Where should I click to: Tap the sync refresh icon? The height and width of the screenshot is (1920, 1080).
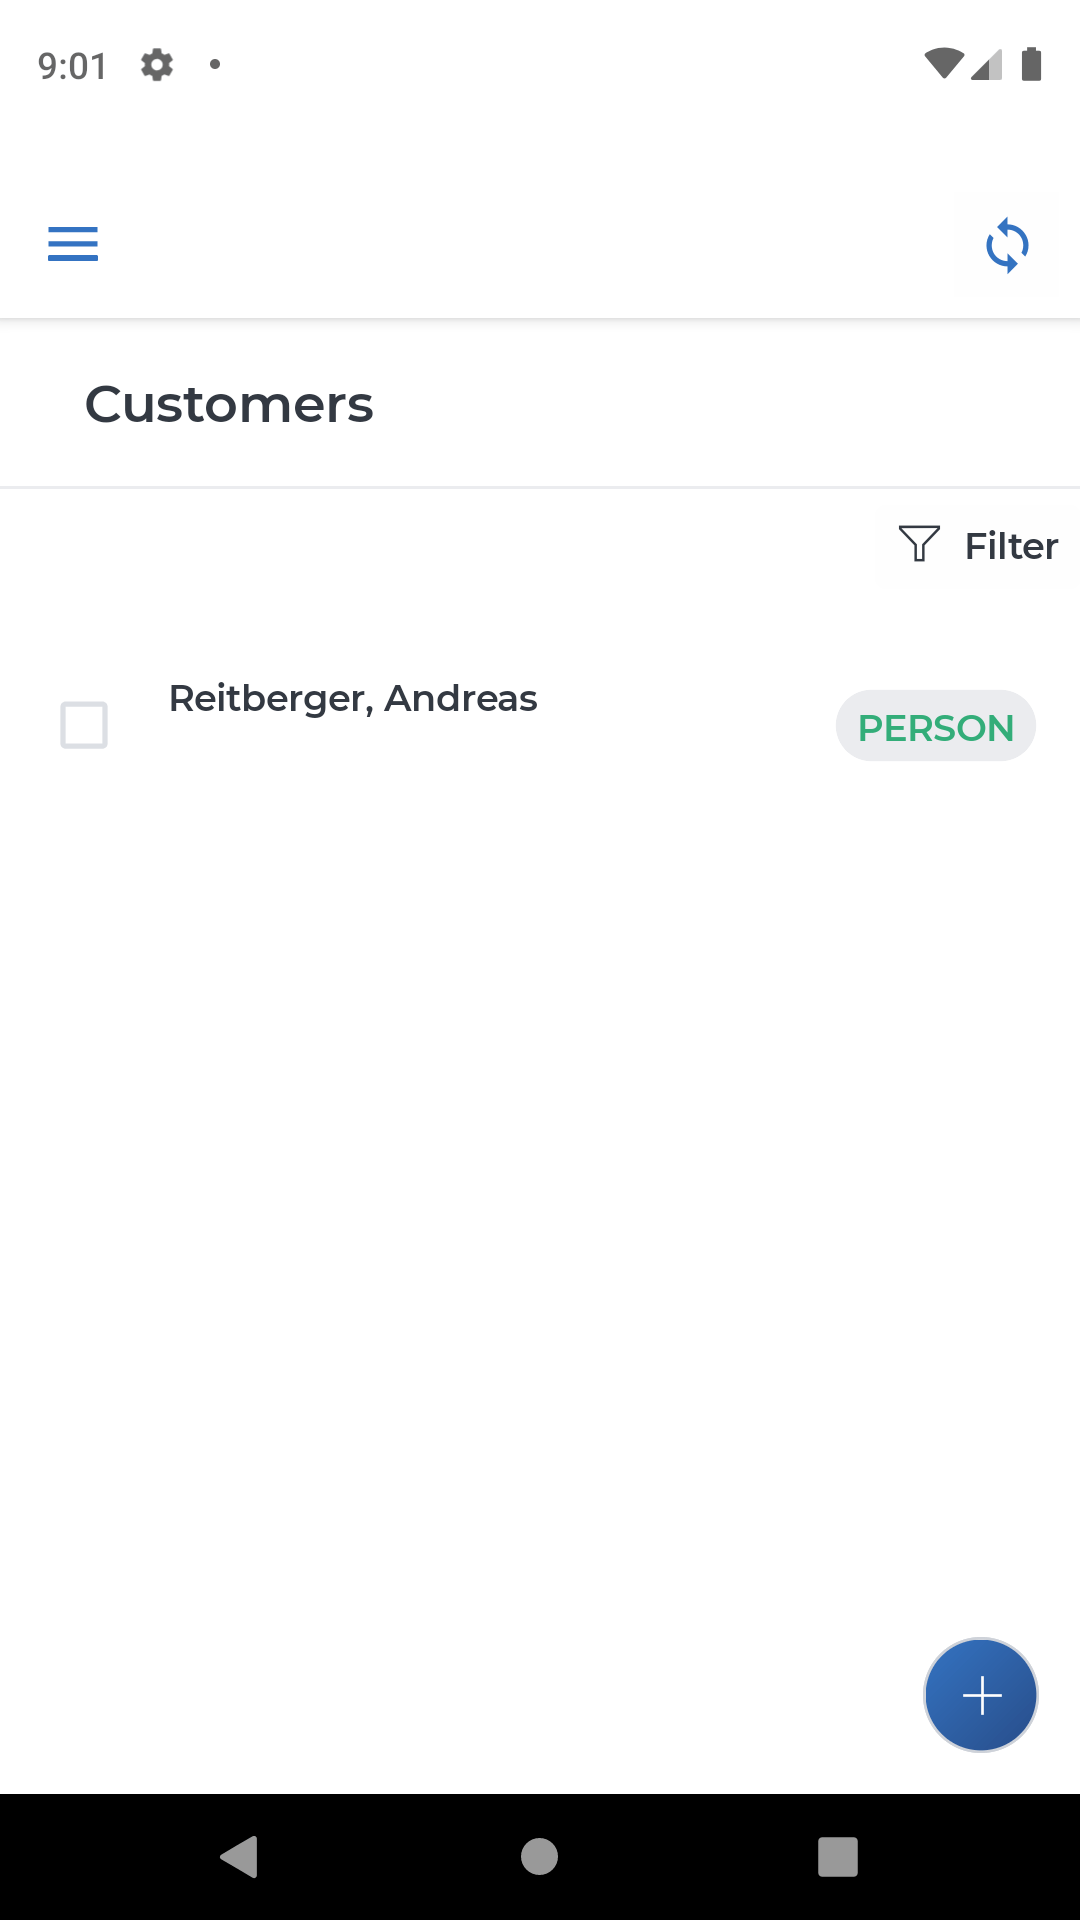click(x=1007, y=245)
